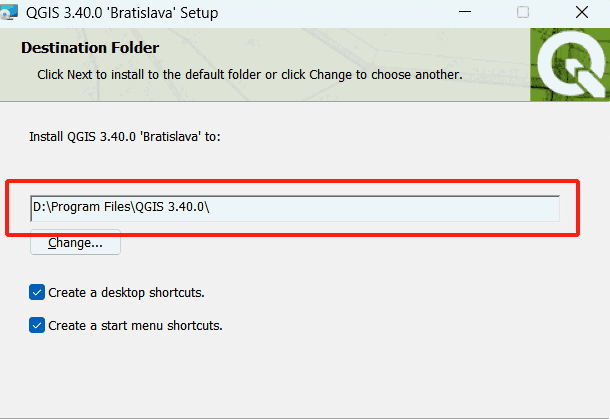The height and width of the screenshot is (419, 610).
Task: Click the 'Click Next to install' description
Action: click(x=249, y=75)
